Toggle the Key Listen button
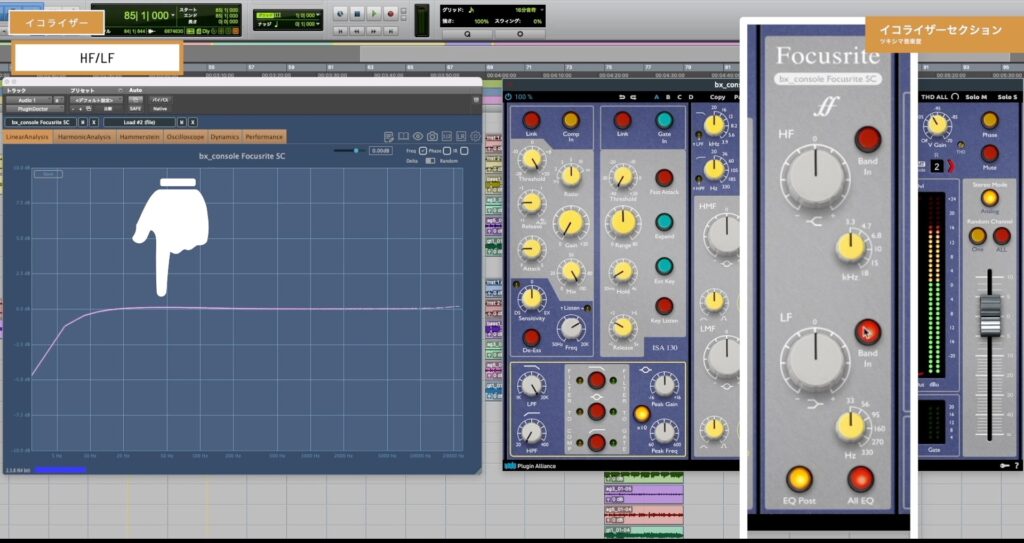This screenshot has width=1024, height=543. (664, 306)
